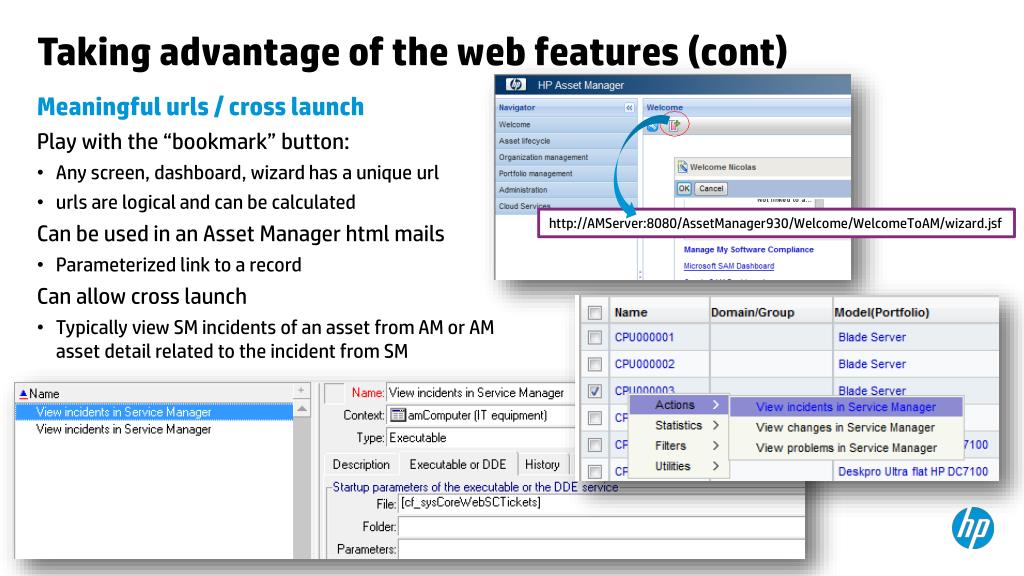The height and width of the screenshot is (576, 1024).
Task: Open Asset lifecycle in the Navigator
Action: point(524,140)
